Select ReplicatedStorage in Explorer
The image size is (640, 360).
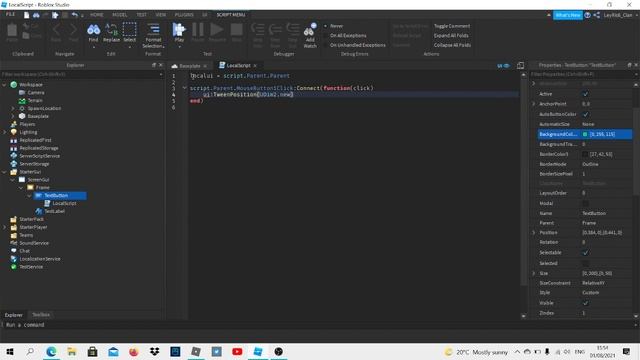39,148
